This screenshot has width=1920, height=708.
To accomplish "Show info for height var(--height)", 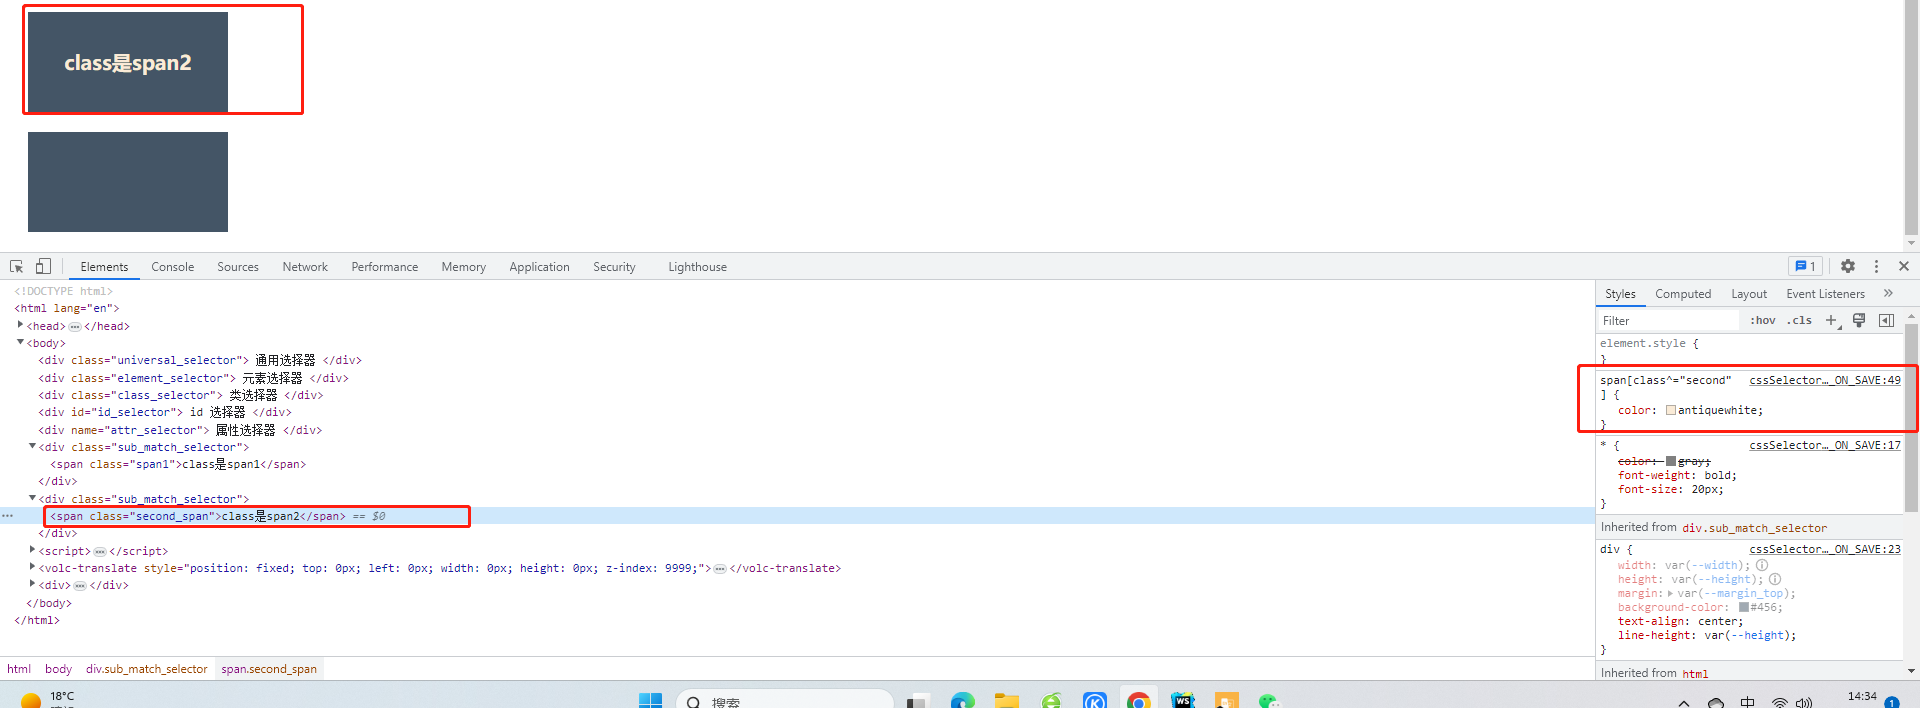I will pyautogui.click(x=1775, y=579).
